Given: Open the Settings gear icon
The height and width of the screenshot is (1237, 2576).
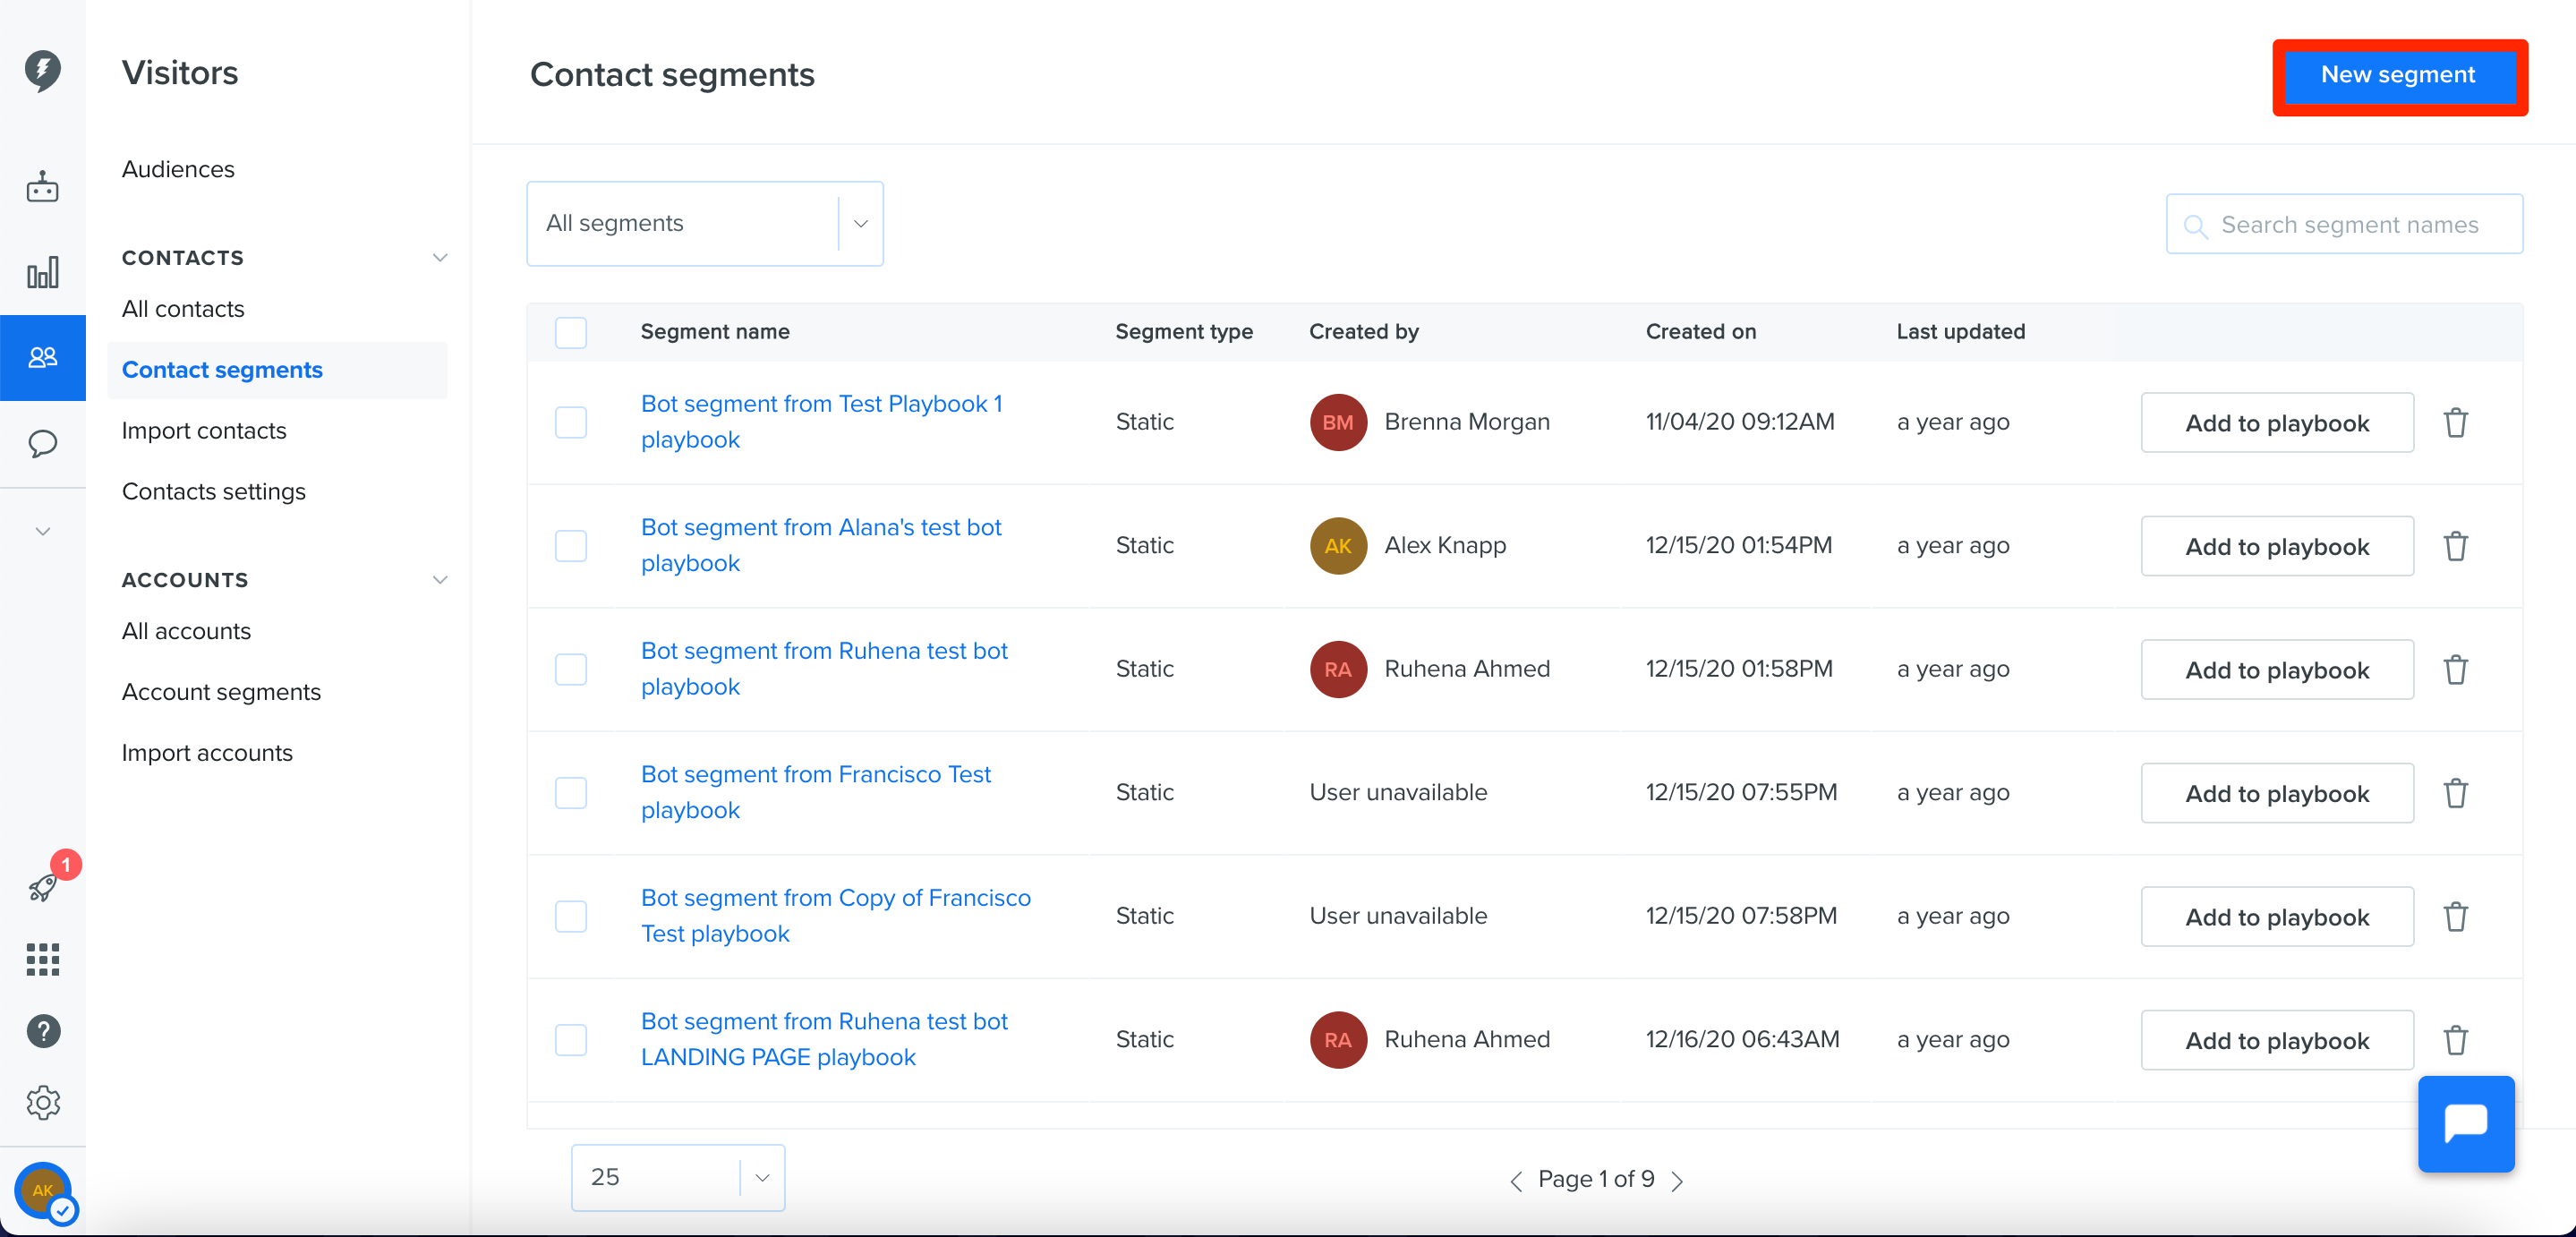Looking at the screenshot, I should click(42, 1103).
